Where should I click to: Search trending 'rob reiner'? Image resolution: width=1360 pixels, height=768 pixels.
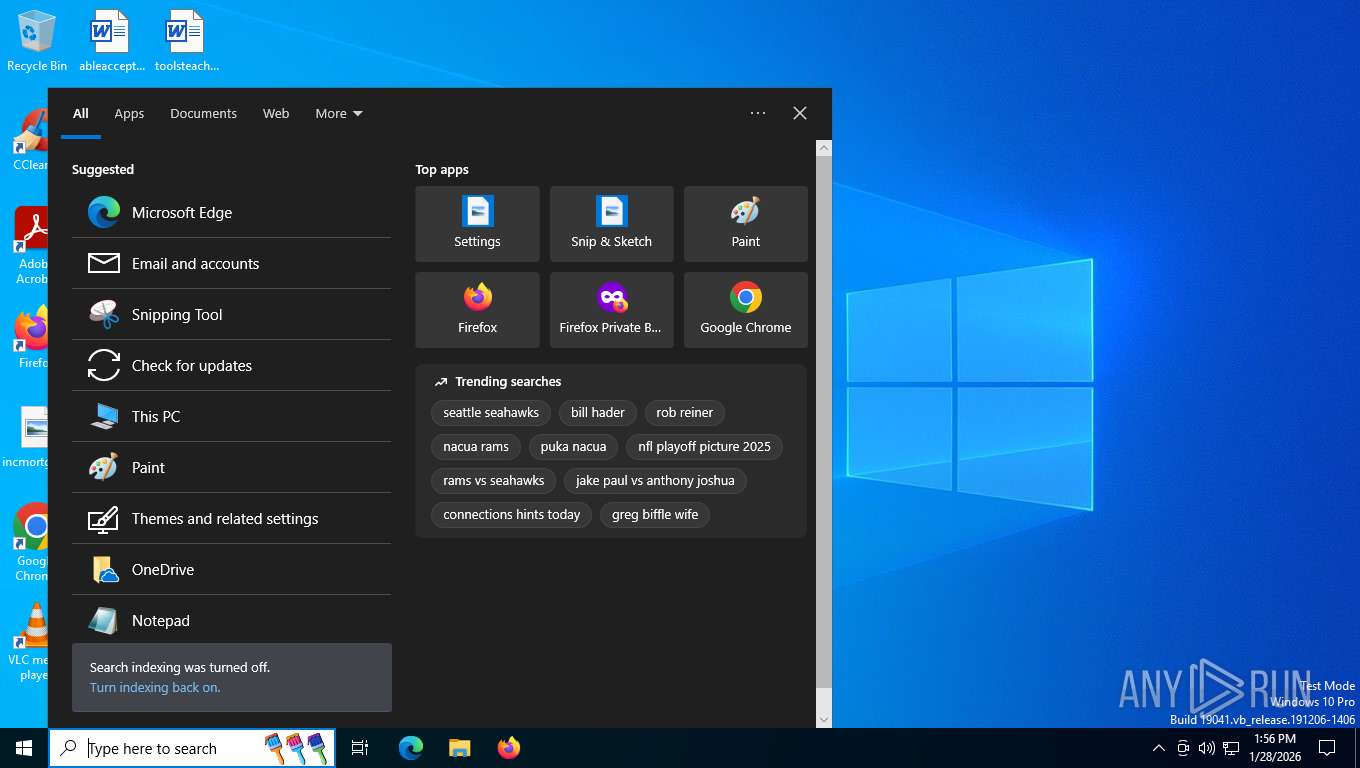[685, 412]
